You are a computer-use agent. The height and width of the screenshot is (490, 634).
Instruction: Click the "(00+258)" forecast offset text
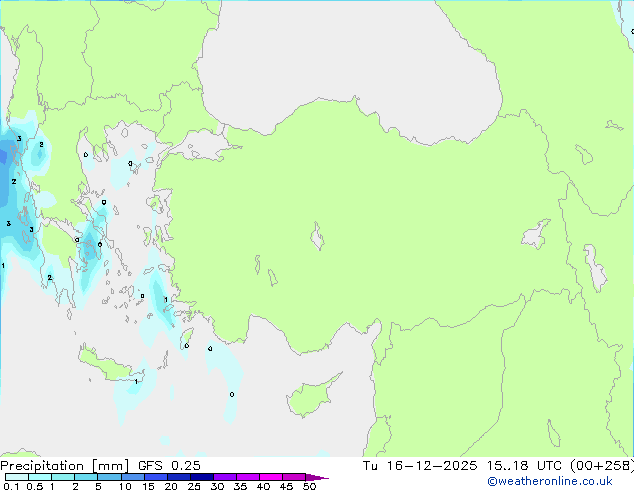click(602, 466)
